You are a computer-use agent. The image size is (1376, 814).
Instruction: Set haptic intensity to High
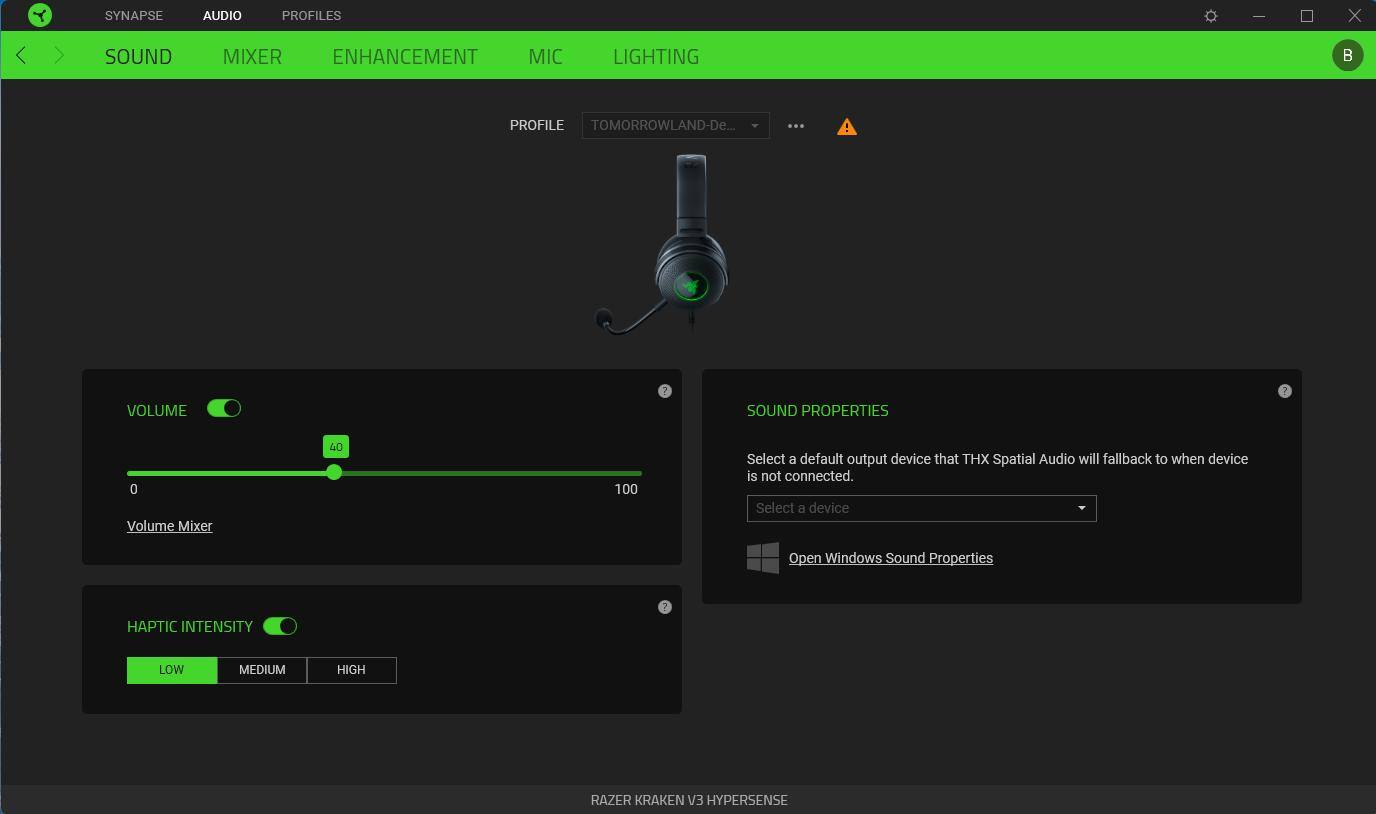[351, 670]
